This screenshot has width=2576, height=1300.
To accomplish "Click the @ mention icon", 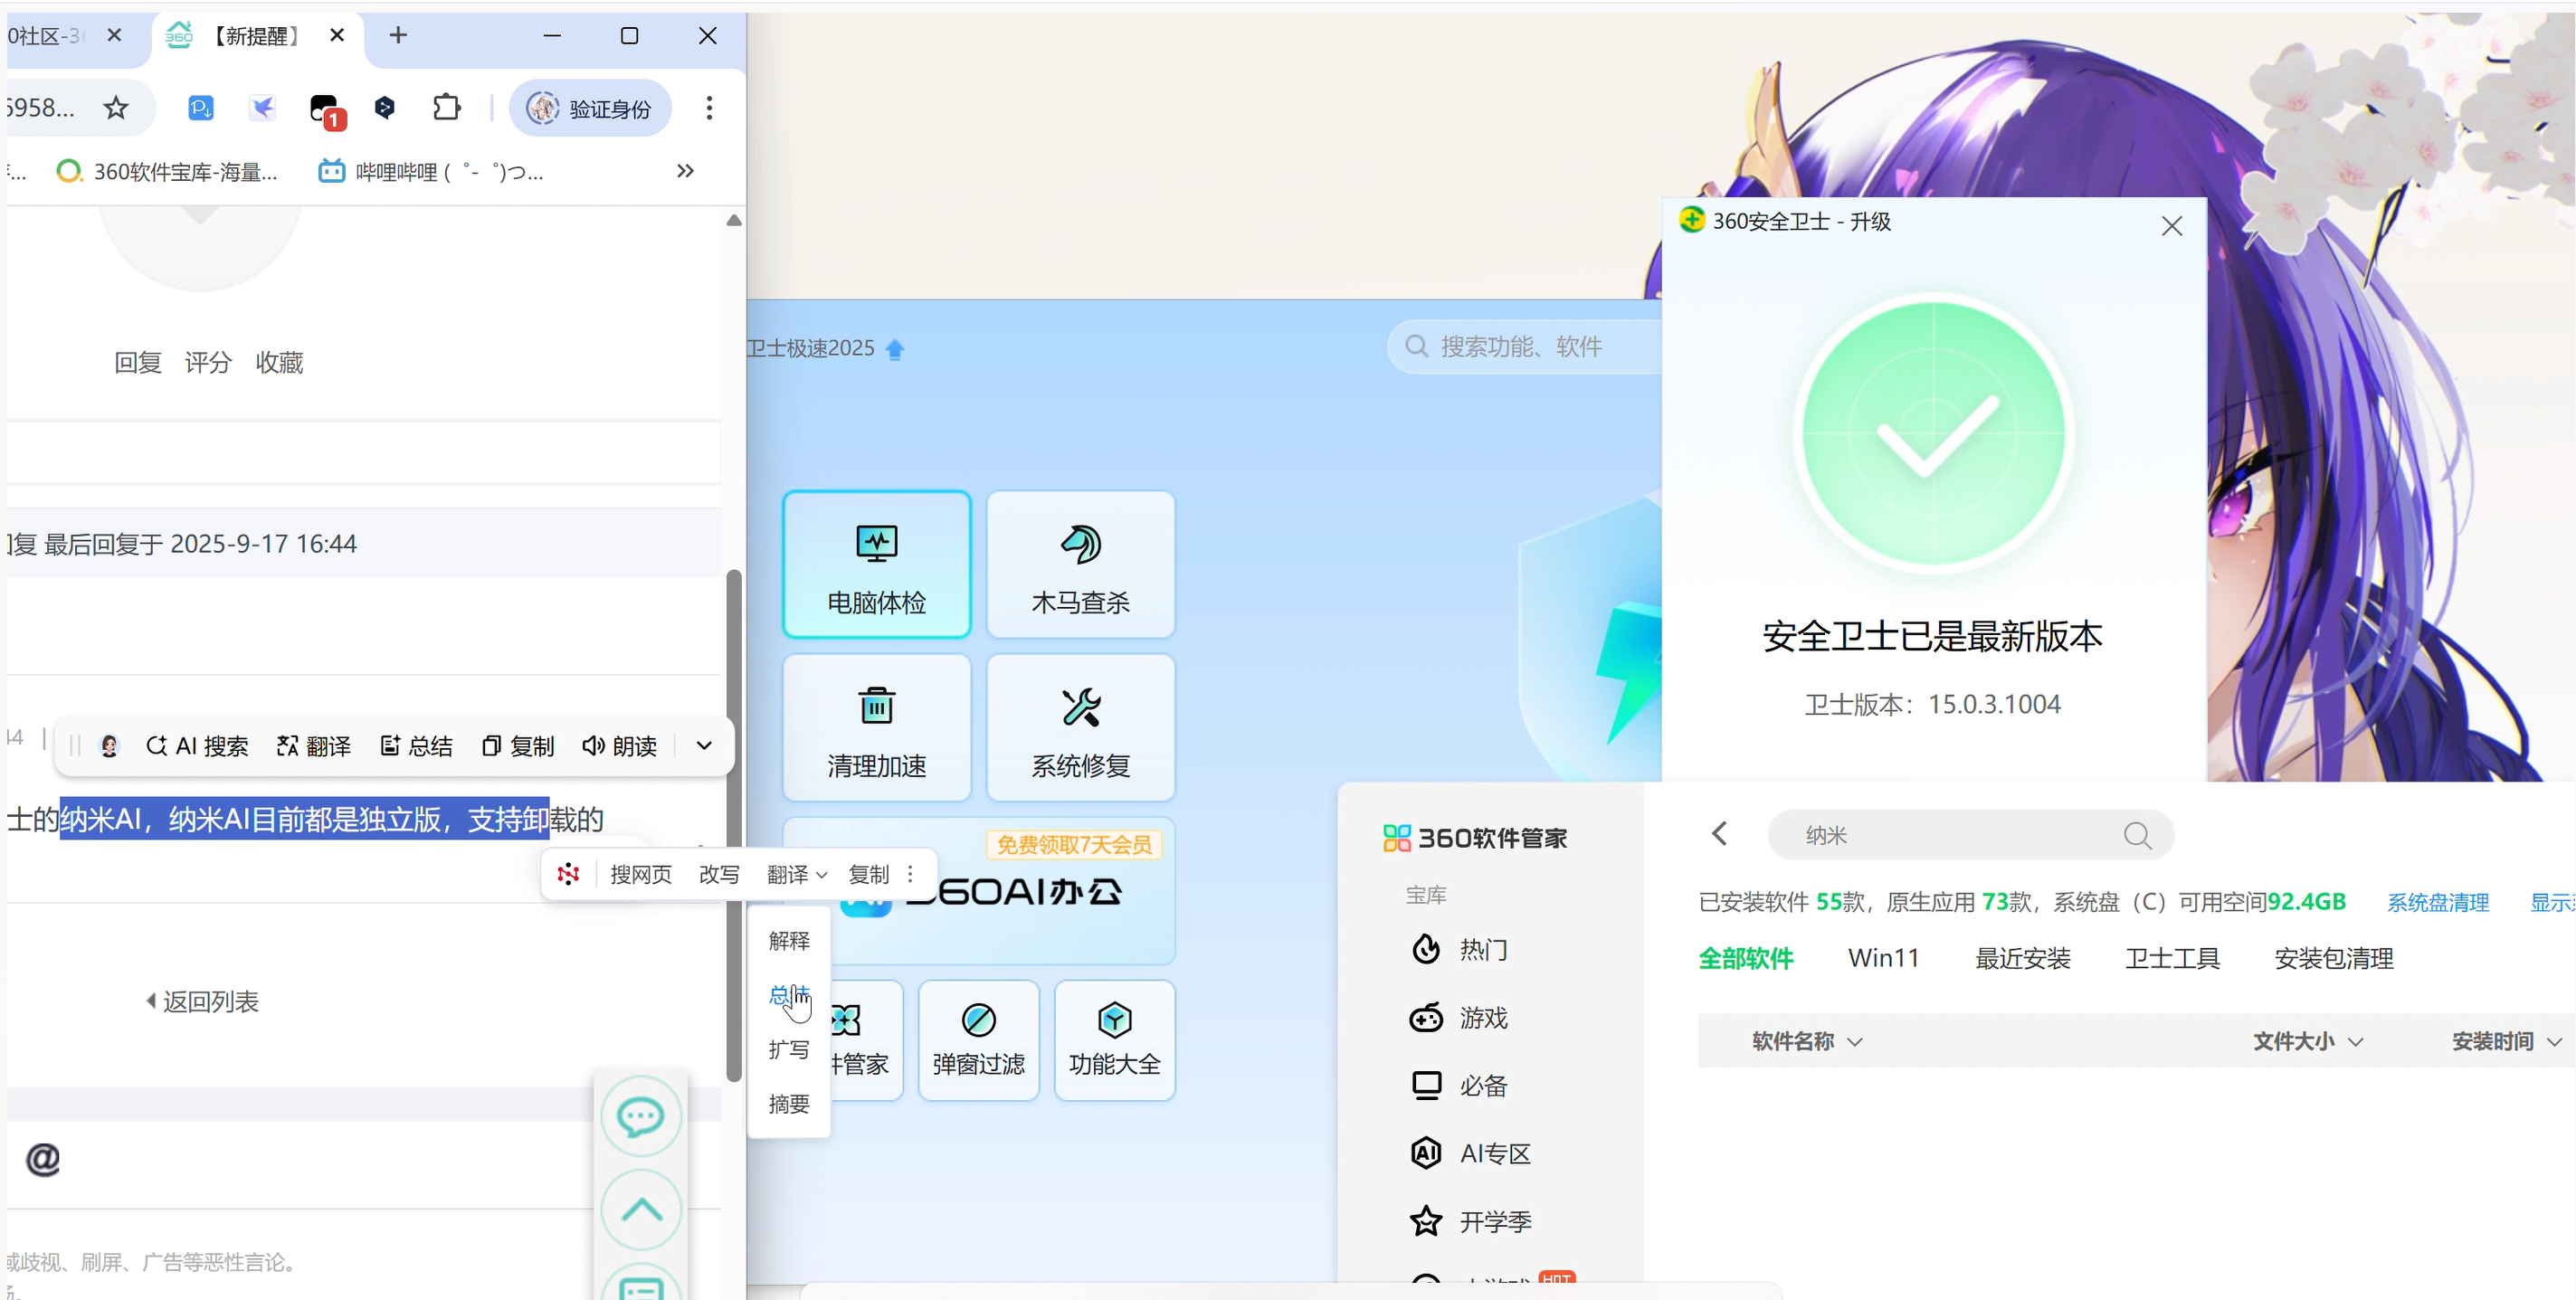I will (43, 1159).
